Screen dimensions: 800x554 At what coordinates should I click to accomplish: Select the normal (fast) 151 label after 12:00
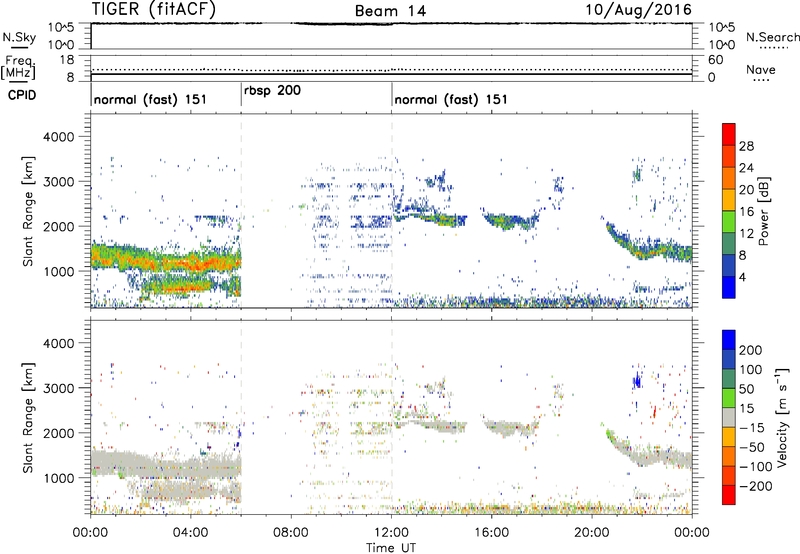pyautogui.click(x=451, y=99)
